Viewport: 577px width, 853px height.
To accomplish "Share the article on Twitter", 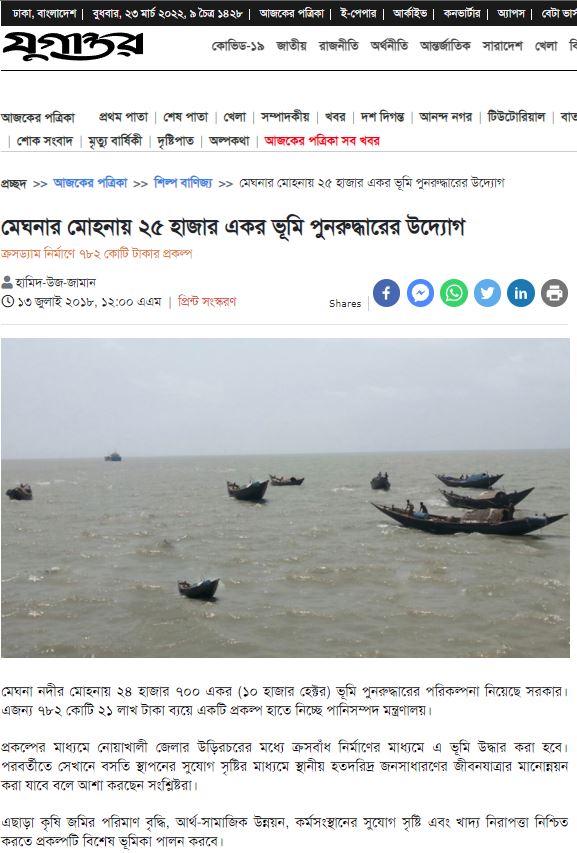I will tap(487, 293).
